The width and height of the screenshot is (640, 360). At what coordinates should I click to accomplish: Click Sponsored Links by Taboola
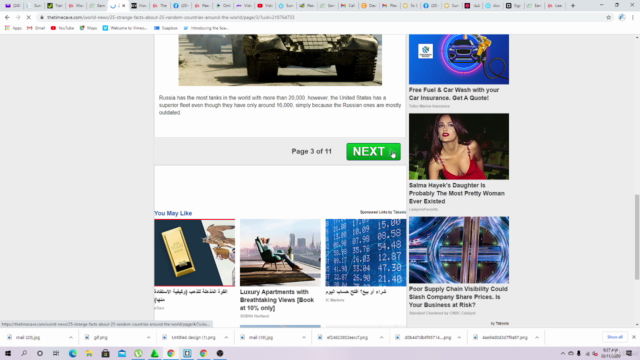(382, 212)
